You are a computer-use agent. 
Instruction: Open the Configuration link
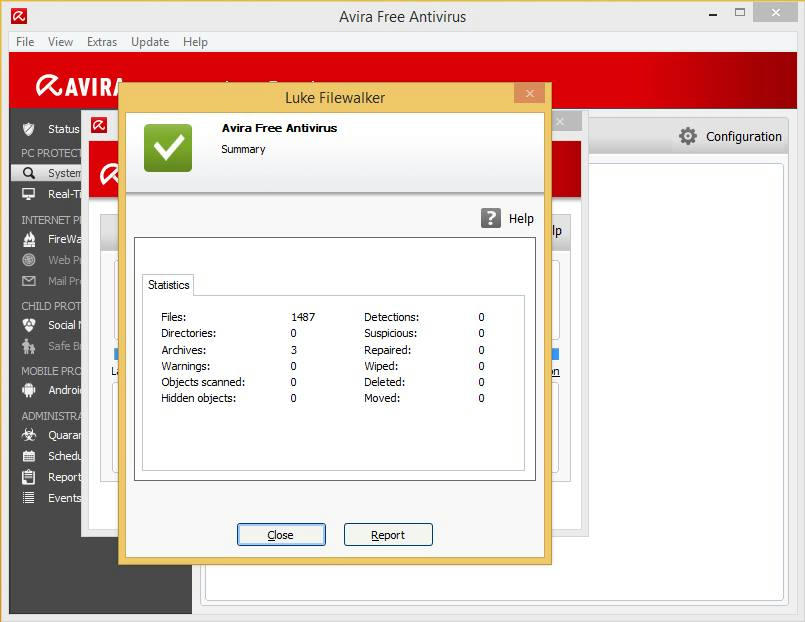tap(743, 137)
